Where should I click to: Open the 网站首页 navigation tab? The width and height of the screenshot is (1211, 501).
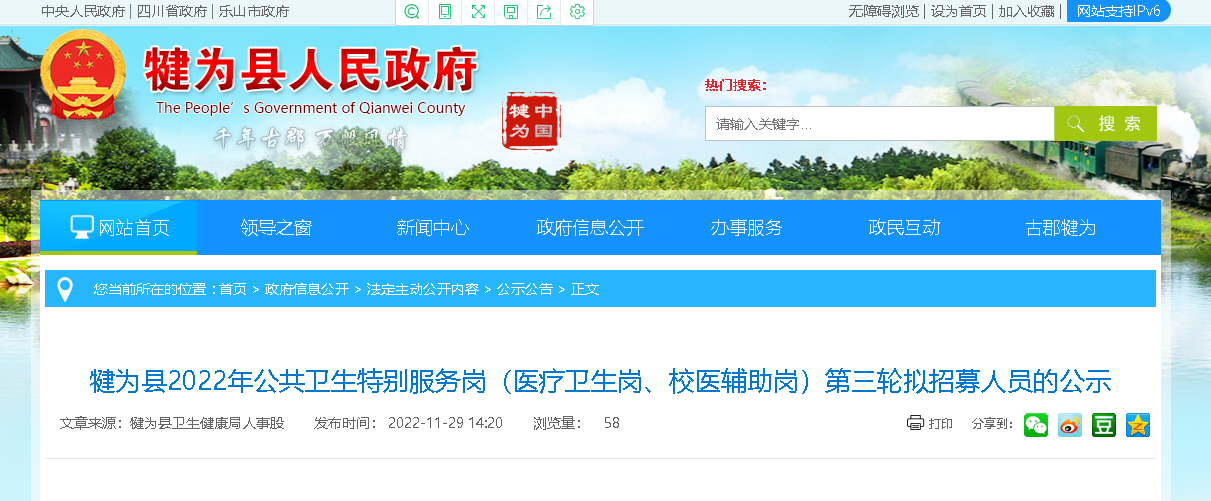click(119, 227)
